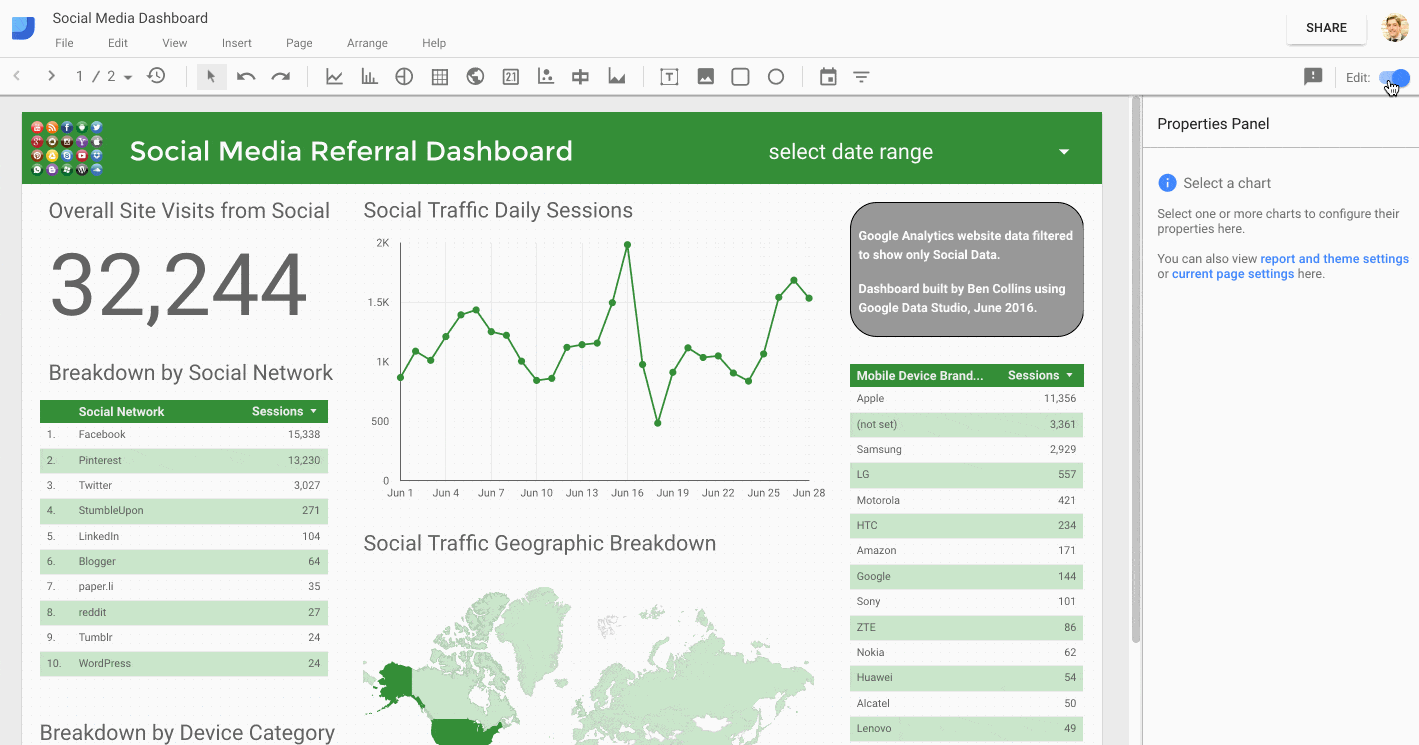Insert a scatter chart

click(x=545, y=76)
